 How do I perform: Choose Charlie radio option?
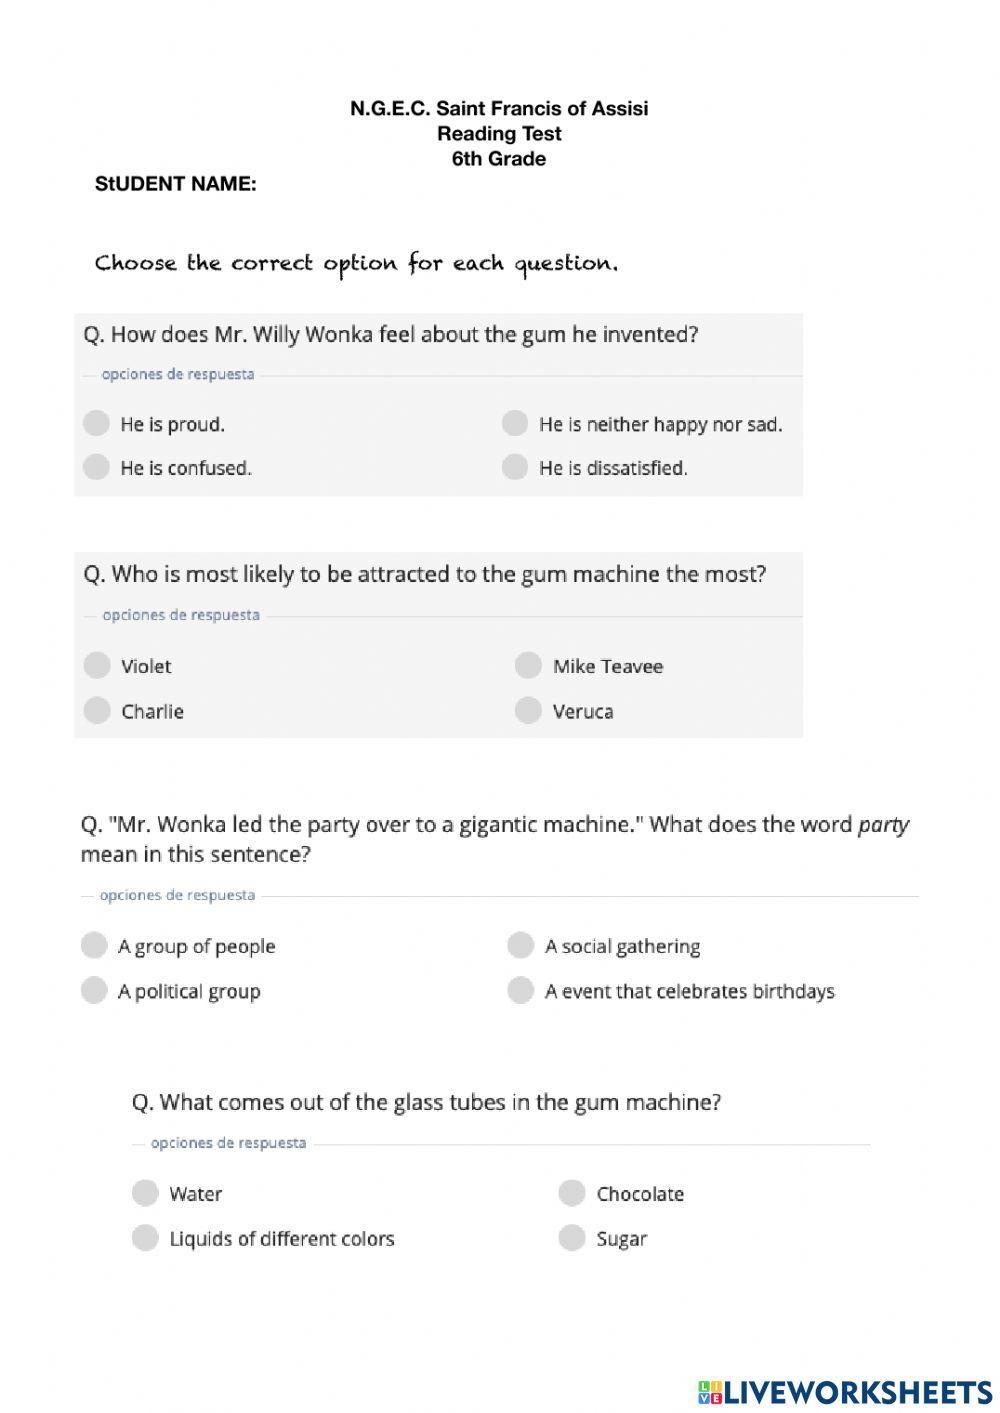tap(97, 710)
